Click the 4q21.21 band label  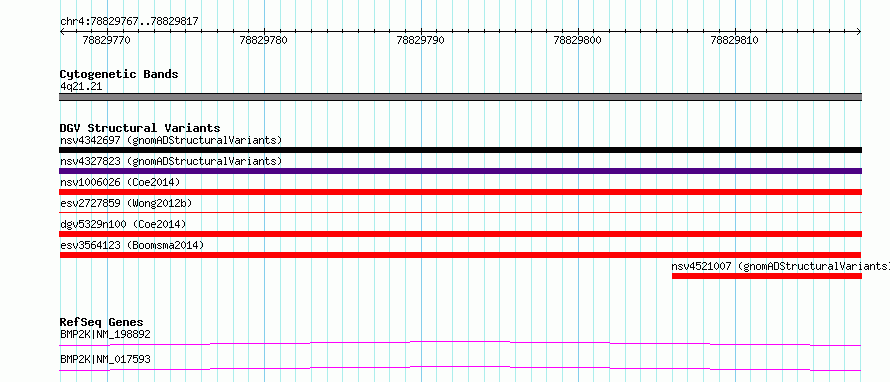click(x=81, y=86)
